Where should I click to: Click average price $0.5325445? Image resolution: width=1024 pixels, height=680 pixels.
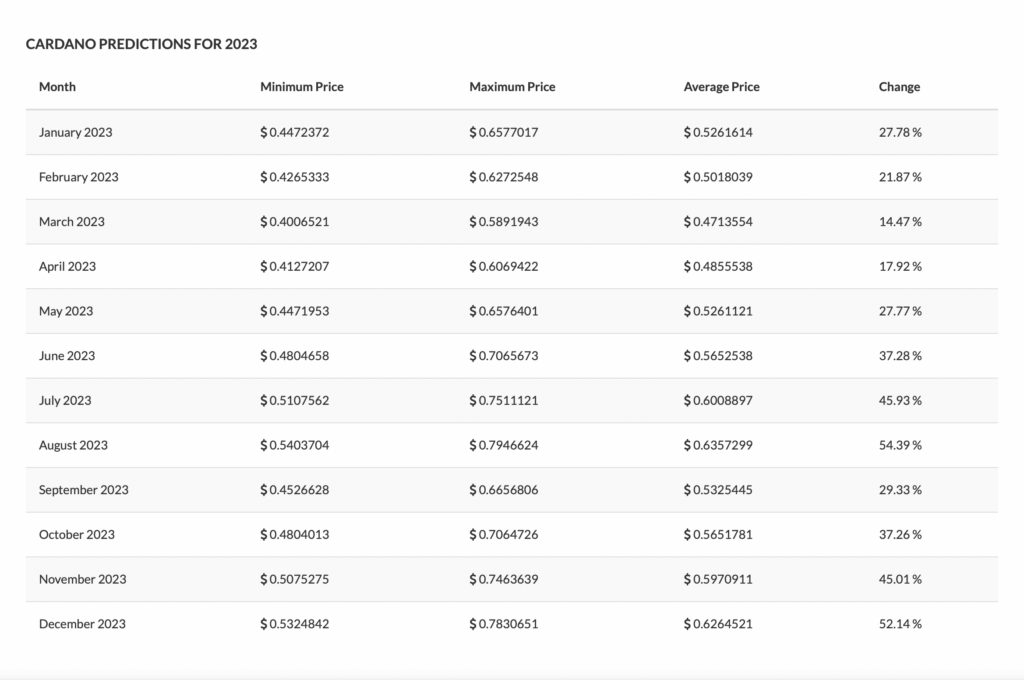718,490
